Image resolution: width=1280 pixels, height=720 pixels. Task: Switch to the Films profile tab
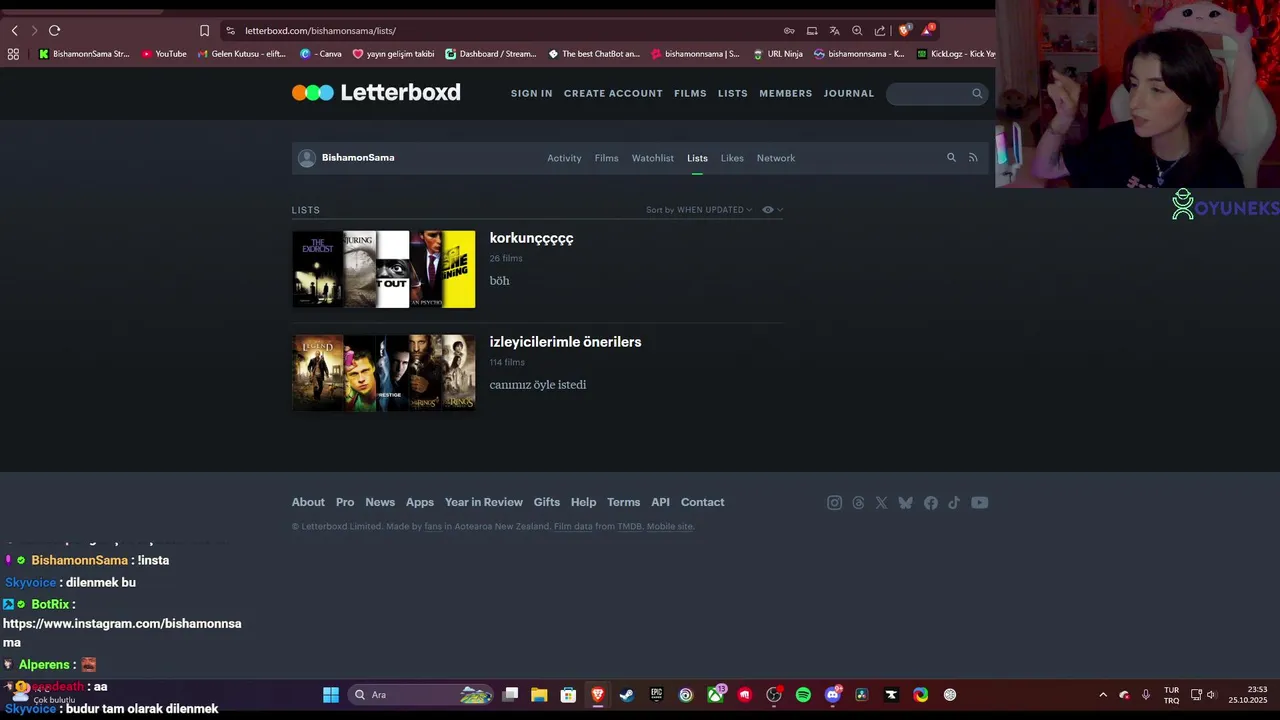(607, 158)
